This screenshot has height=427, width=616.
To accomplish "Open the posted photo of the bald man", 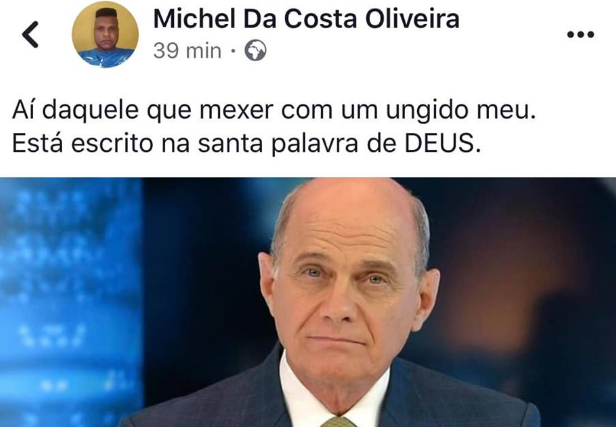I will click(x=308, y=302).
